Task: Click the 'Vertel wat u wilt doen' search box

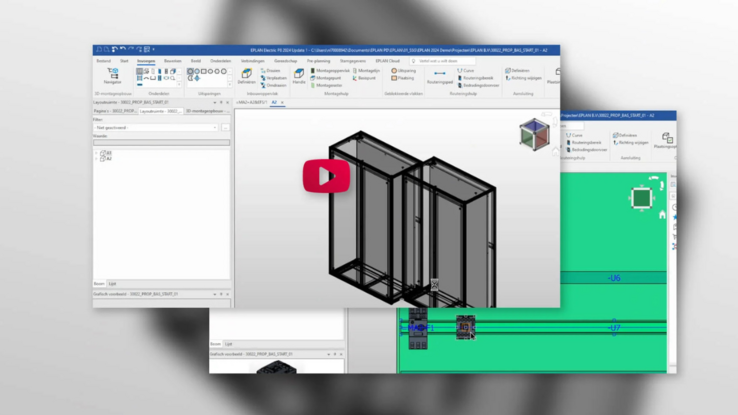Action: pos(442,61)
